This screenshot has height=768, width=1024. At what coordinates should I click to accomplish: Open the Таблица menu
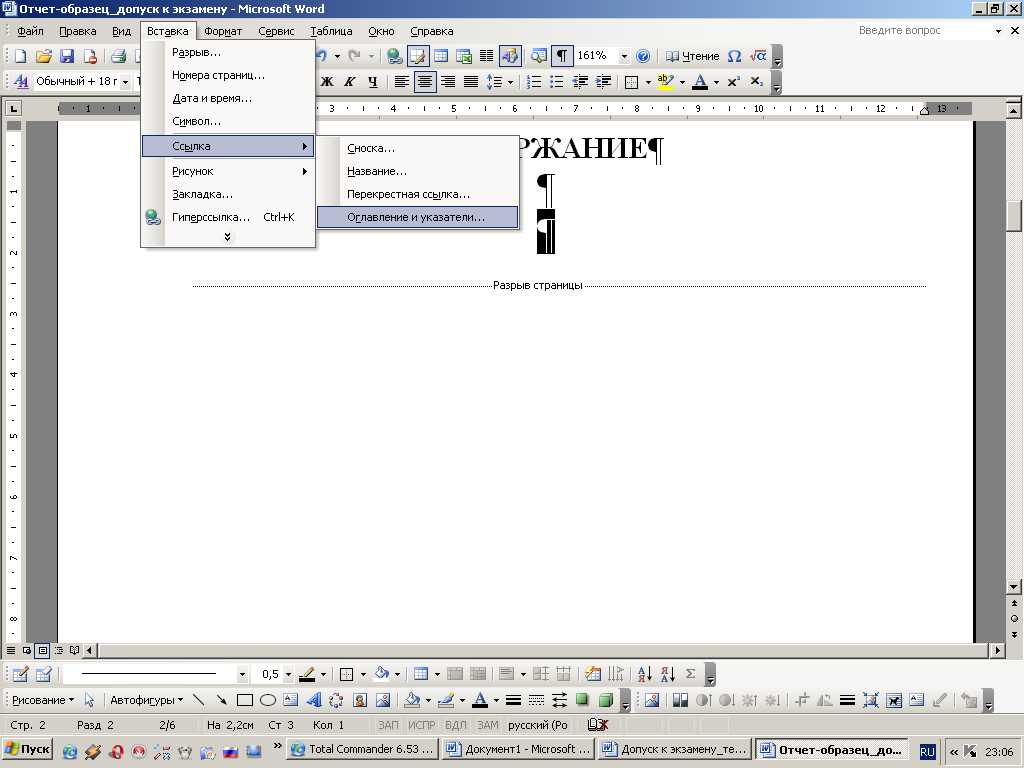pos(331,31)
